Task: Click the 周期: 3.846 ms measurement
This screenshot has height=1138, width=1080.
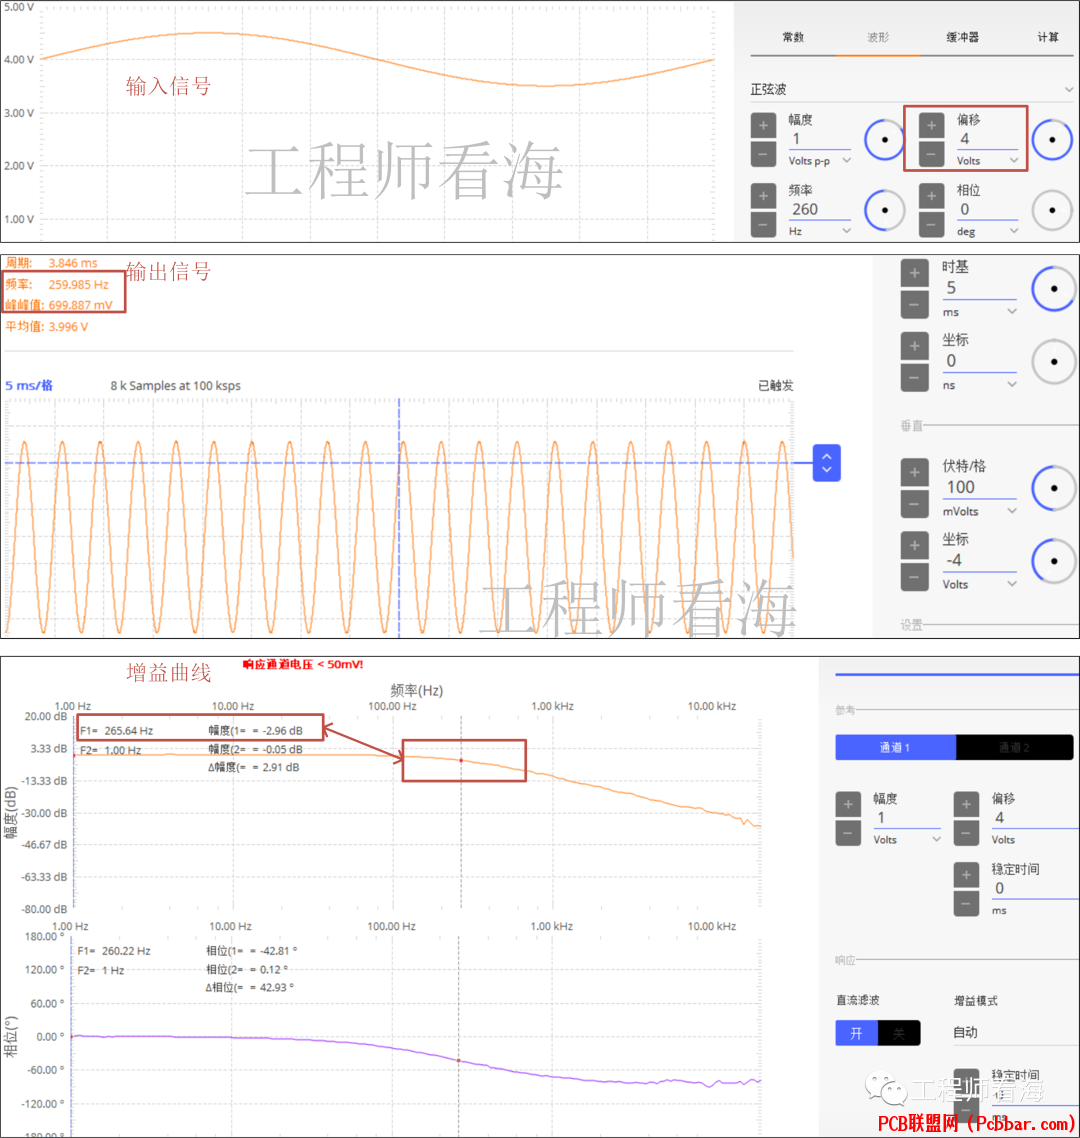Action: click(x=52, y=263)
